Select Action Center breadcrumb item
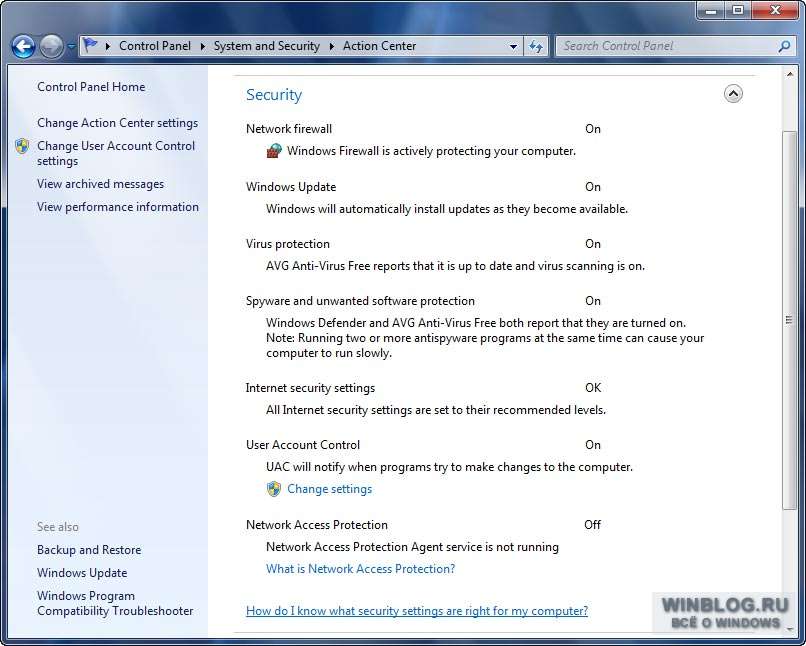 tap(379, 46)
